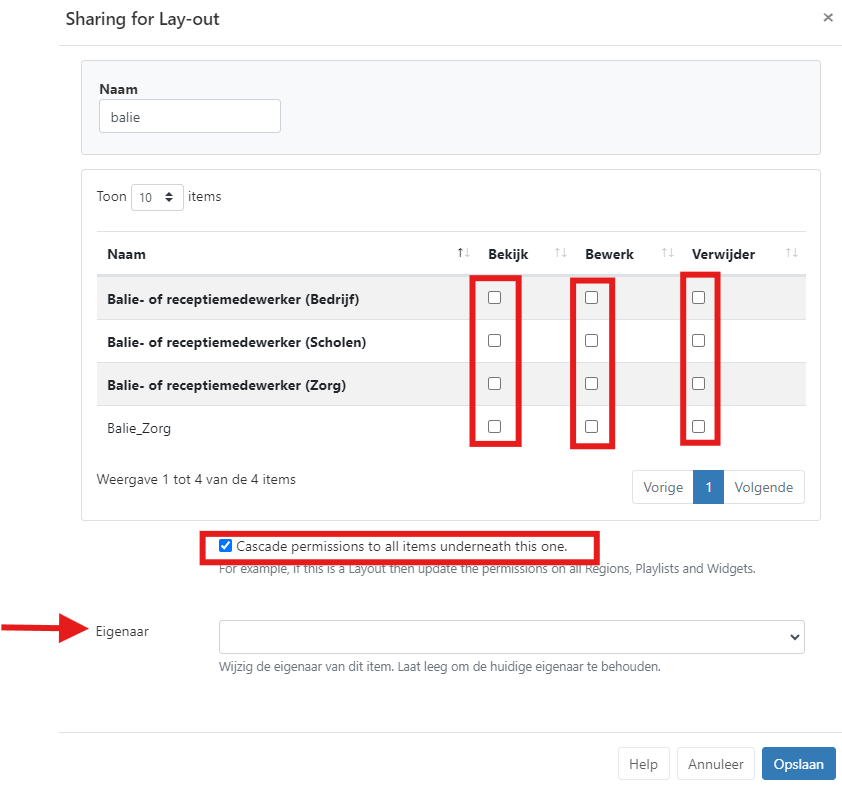Go to Volgende page
Image resolution: width=842 pixels, height=786 pixels.
coord(763,488)
